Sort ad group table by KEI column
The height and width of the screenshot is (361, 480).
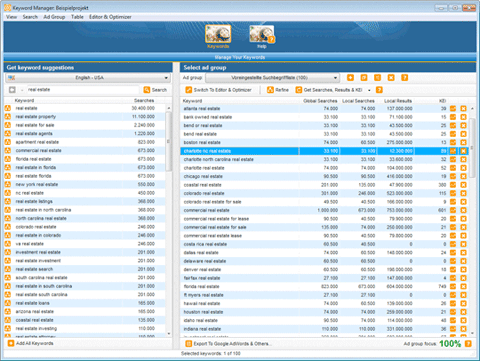[x=442, y=101]
